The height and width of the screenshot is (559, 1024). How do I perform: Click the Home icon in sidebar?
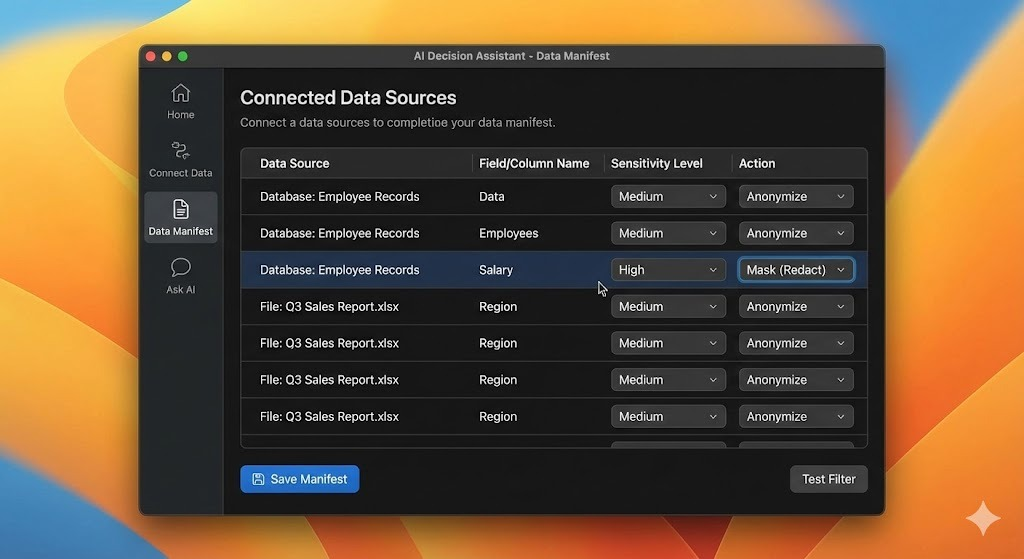click(x=180, y=93)
